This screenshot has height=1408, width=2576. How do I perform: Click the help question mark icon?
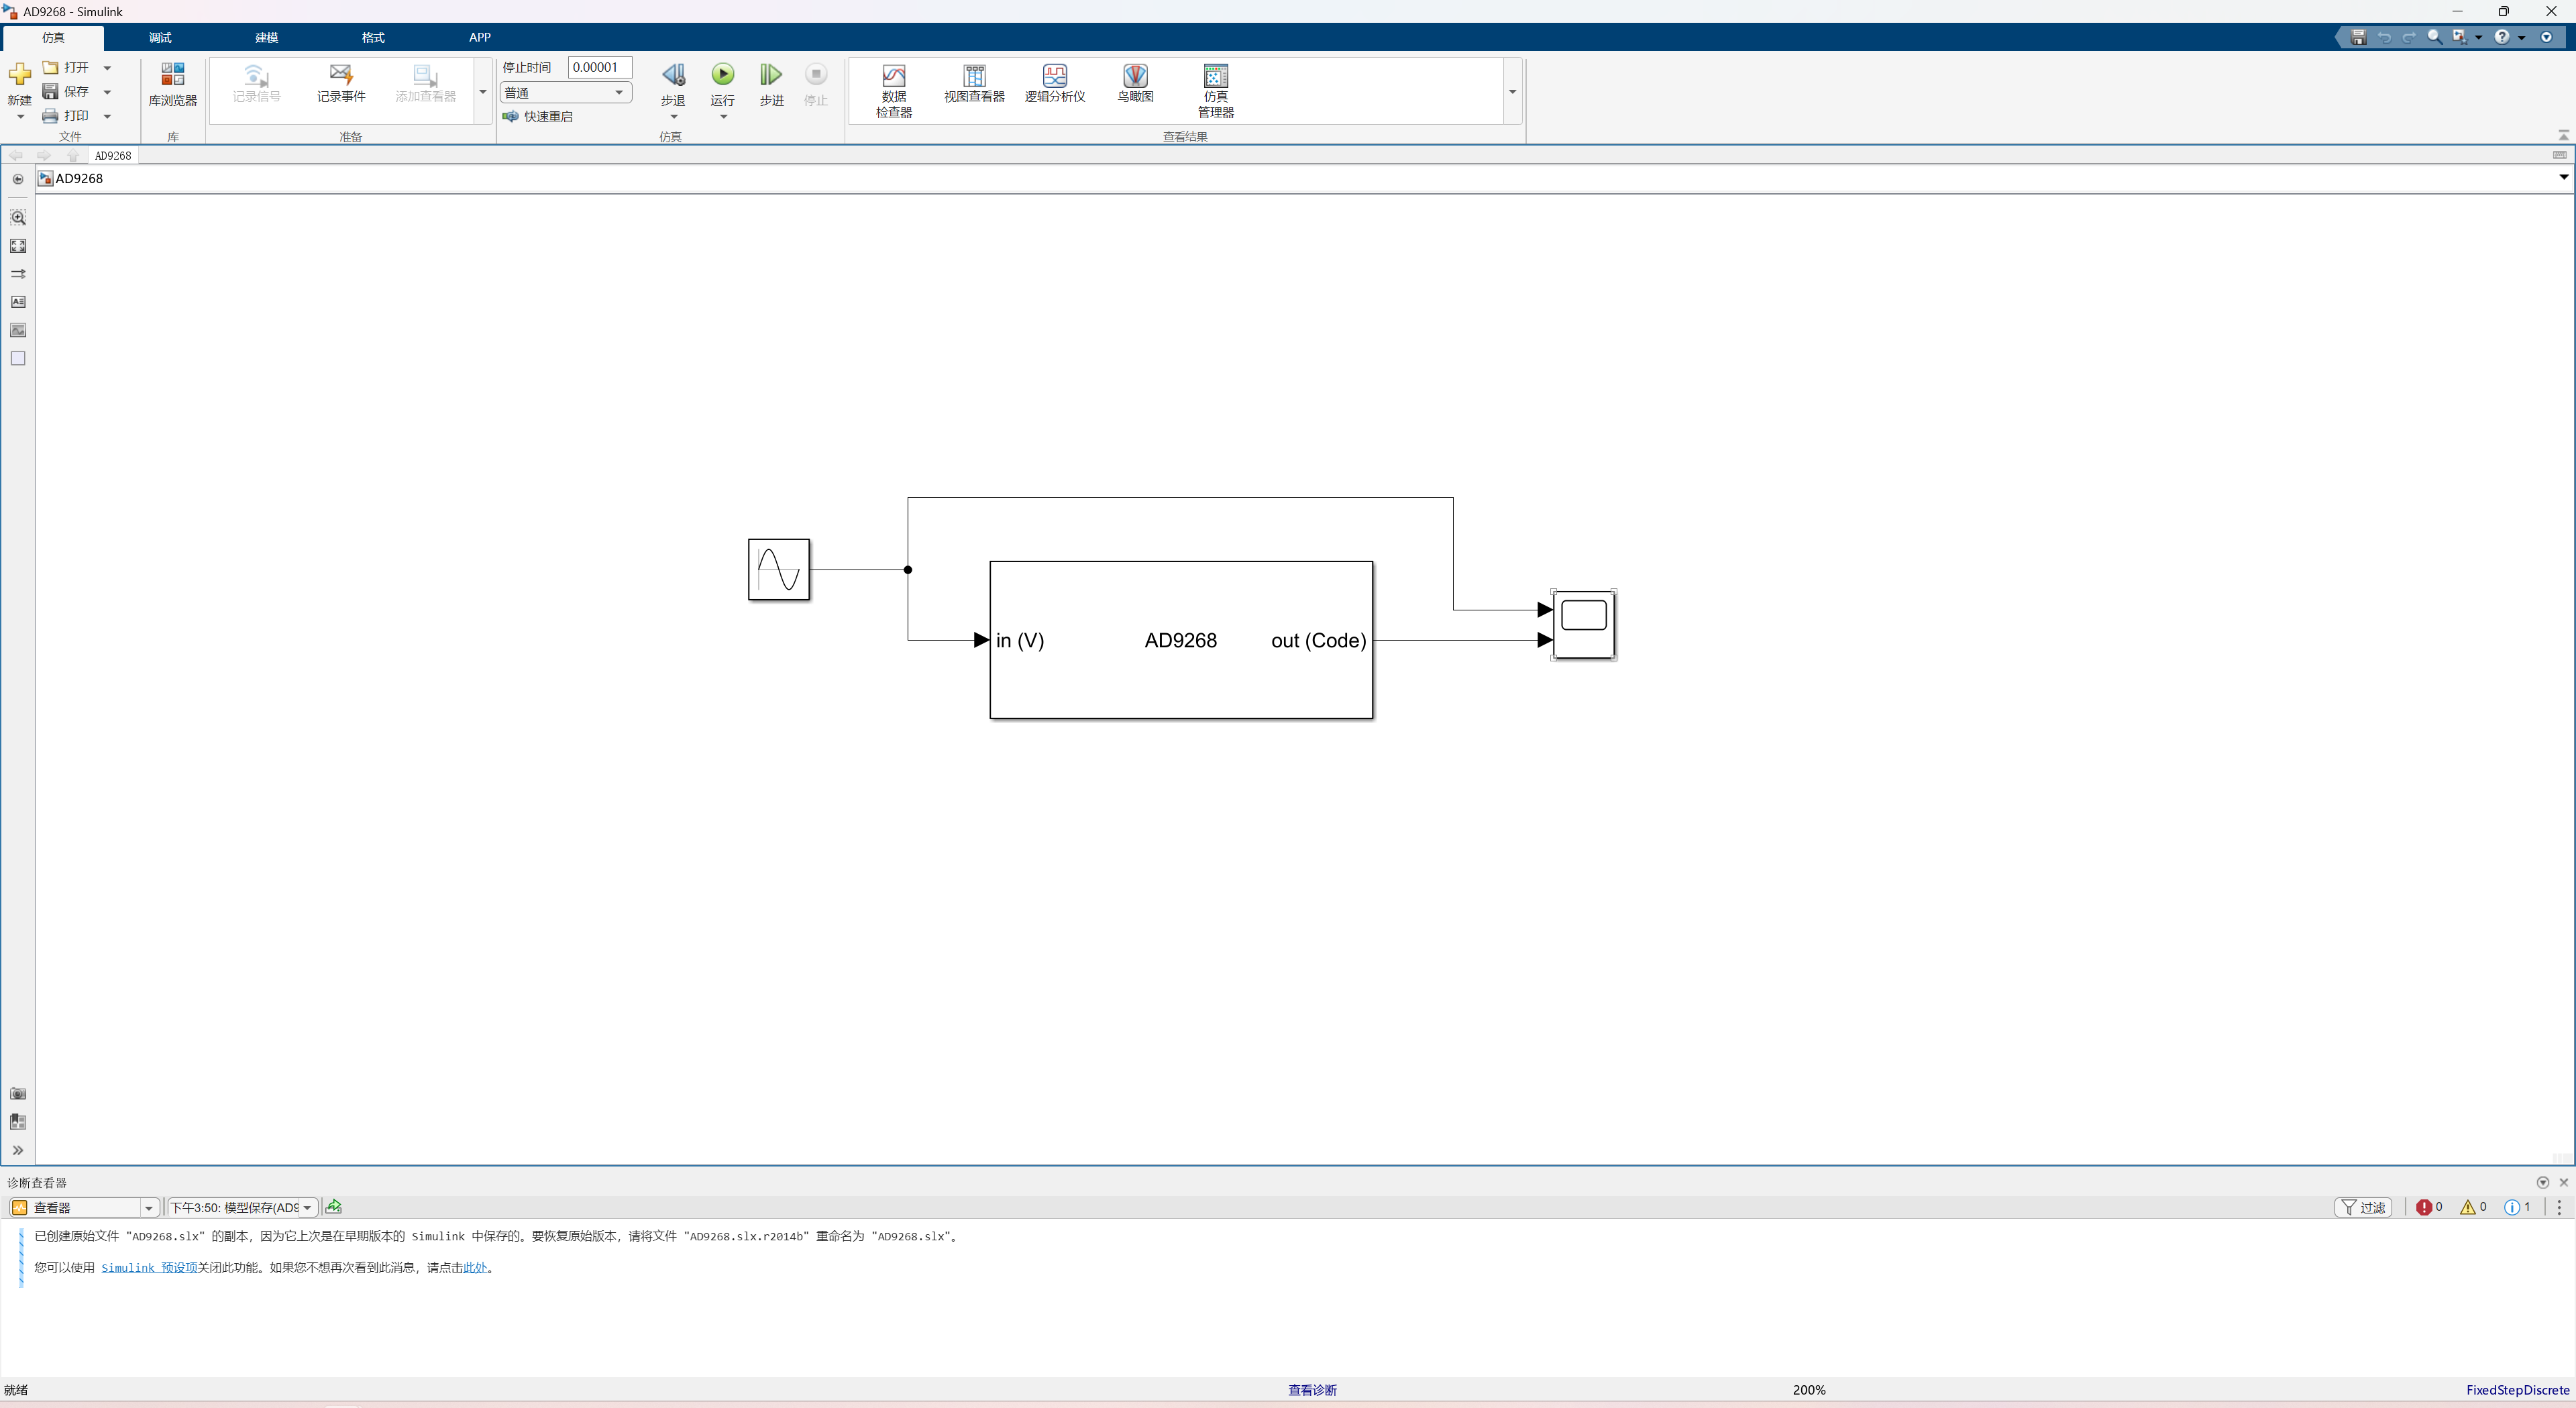click(x=2502, y=37)
